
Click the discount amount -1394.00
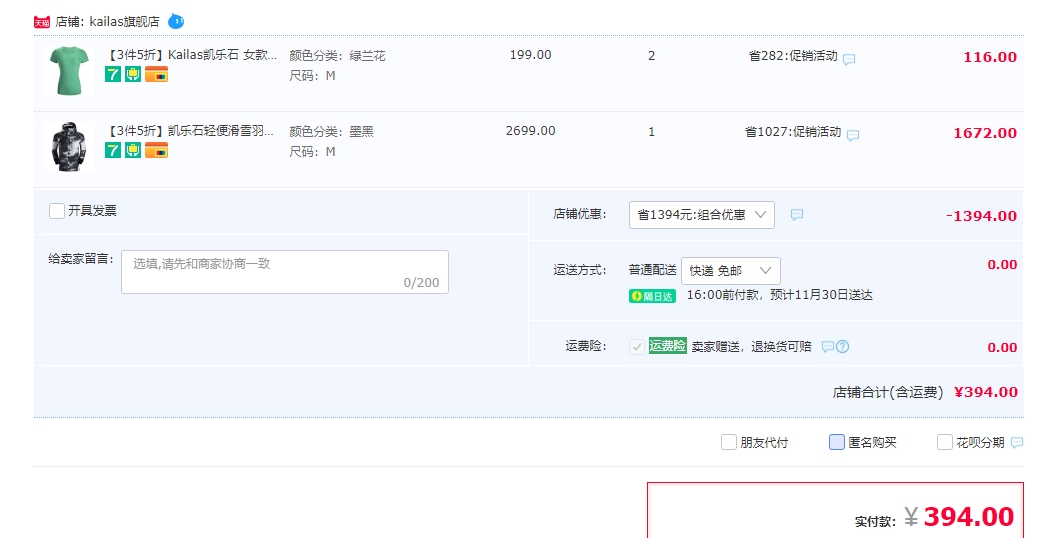[x=981, y=216]
